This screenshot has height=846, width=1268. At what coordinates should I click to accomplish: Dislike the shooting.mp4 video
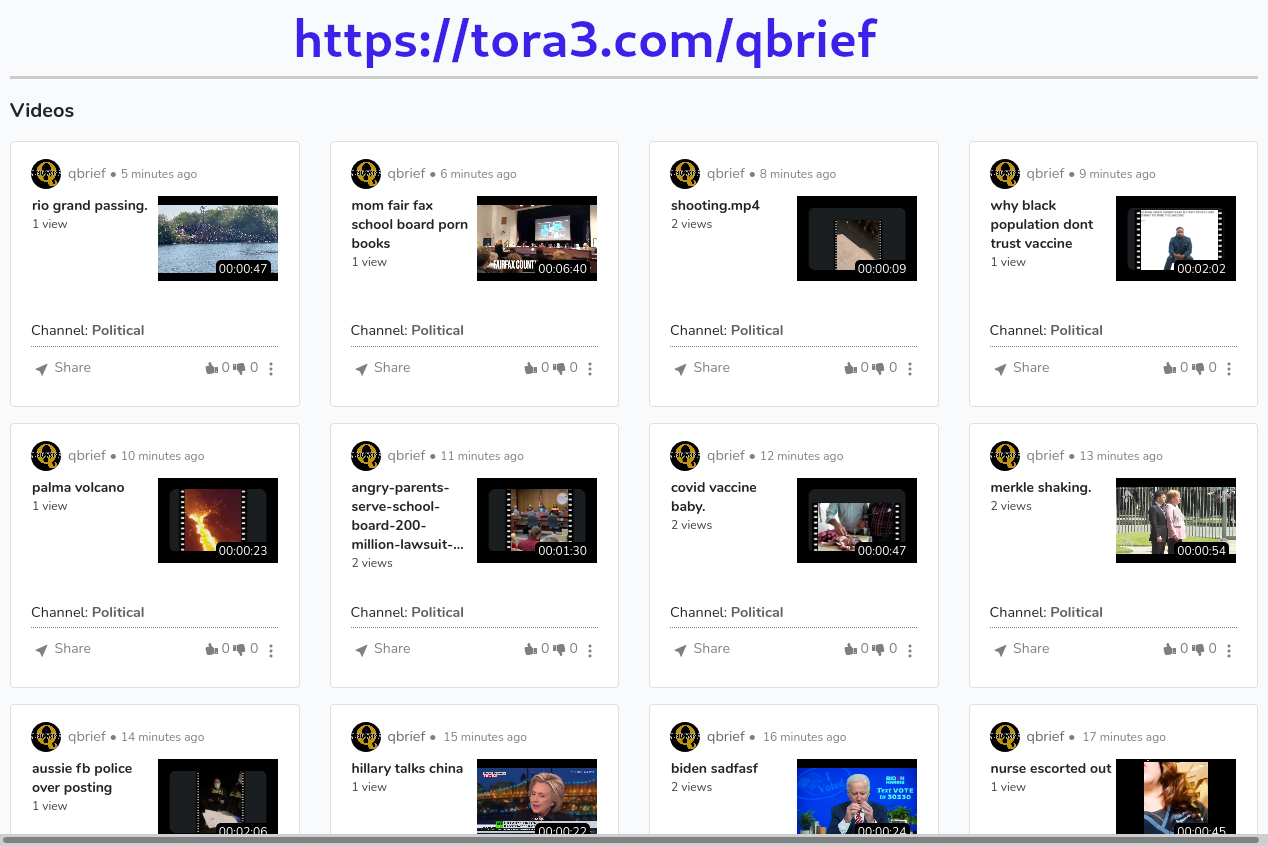tap(878, 368)
